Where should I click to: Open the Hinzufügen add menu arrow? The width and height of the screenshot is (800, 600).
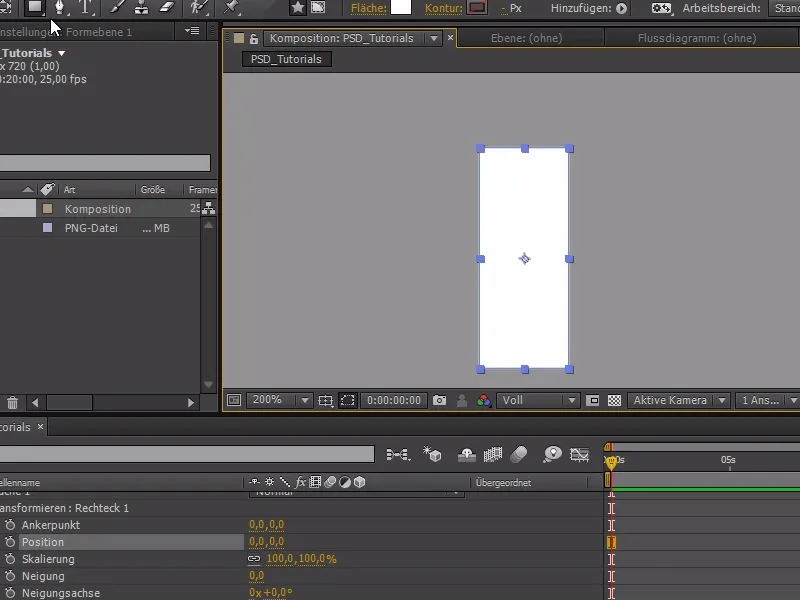[621, 8]
